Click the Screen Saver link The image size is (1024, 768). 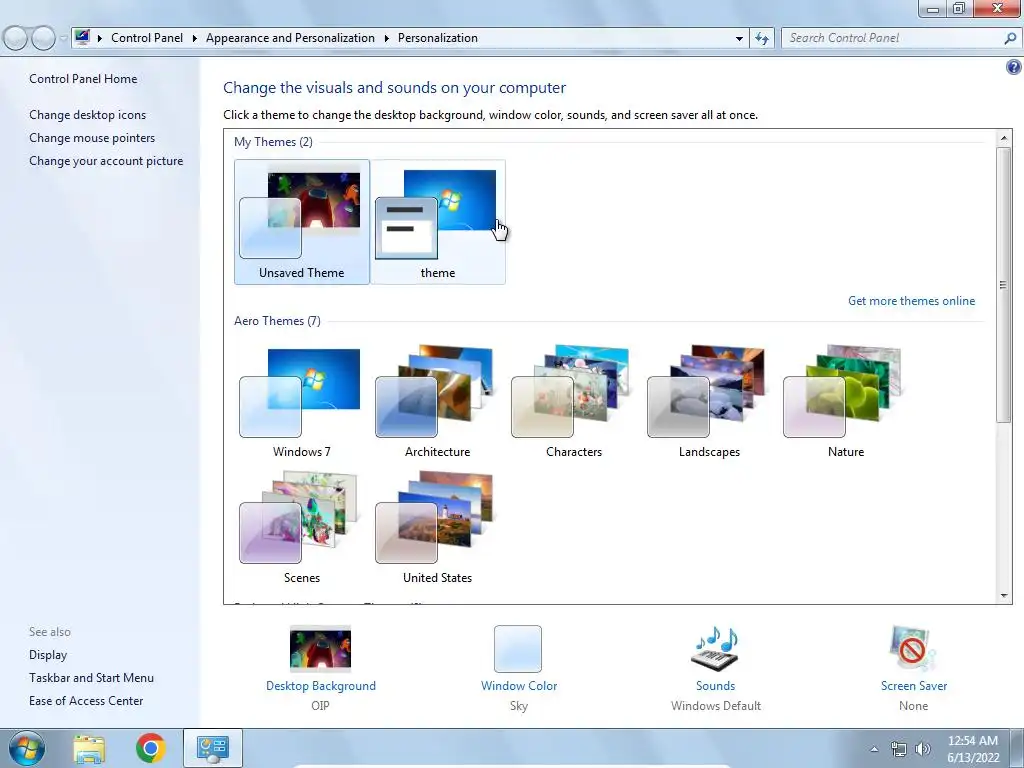pos(914,686)
